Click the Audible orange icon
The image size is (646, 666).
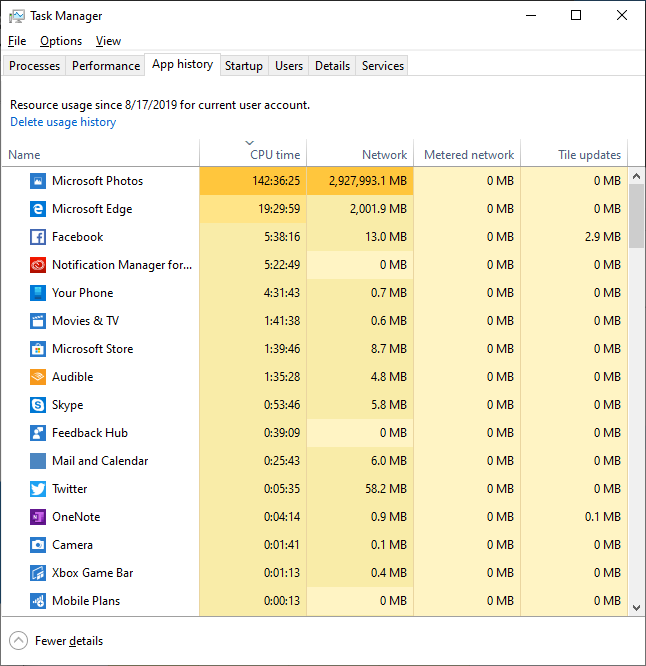coord(38,377)
